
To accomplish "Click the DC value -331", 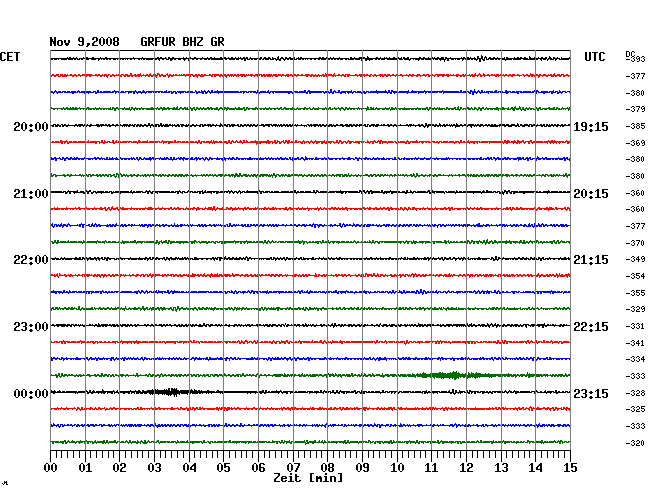I will pyautogui.click(x=635, y=326).
